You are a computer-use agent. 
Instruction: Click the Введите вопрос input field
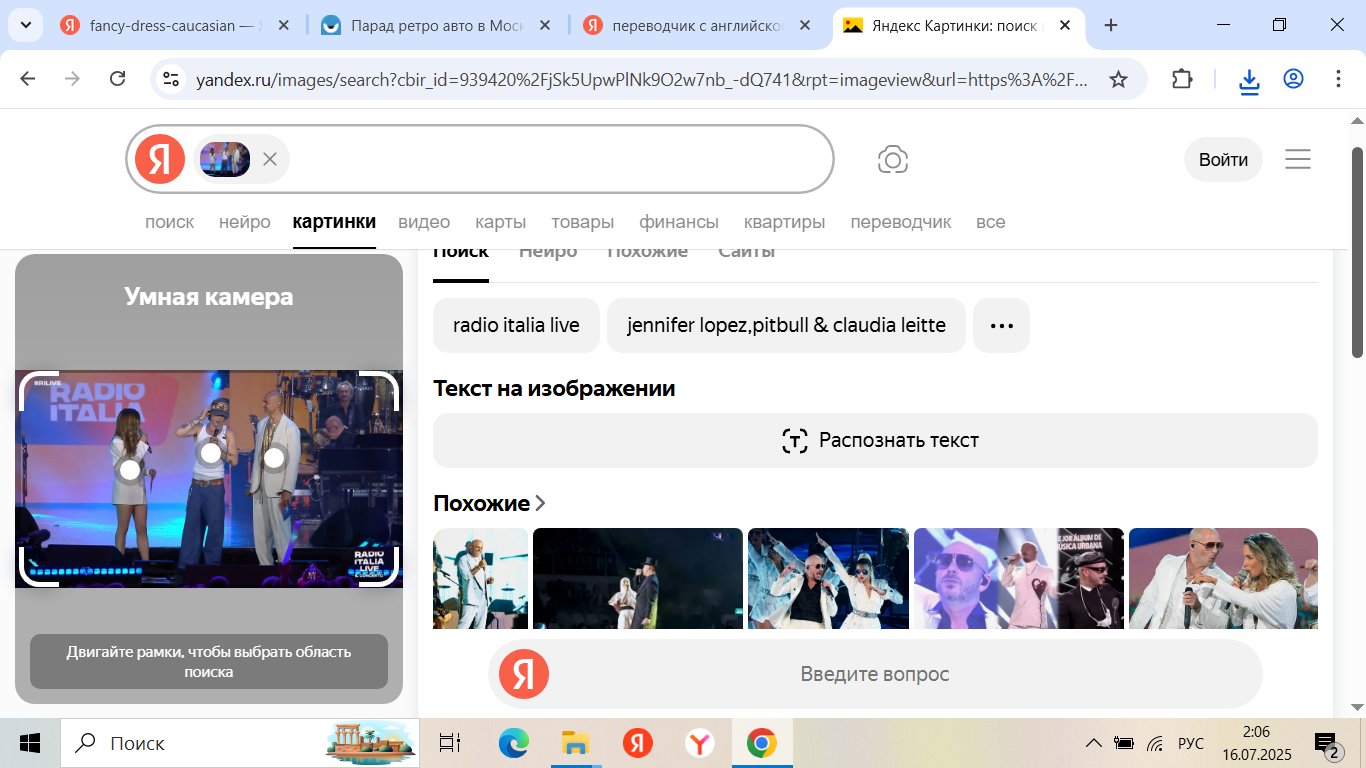[x=874, y=674]
